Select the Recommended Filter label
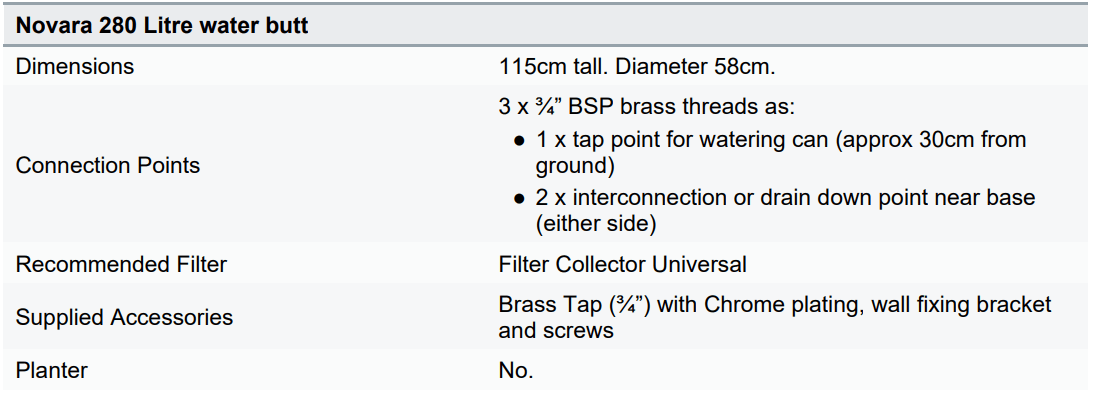Screen dimensions: 1095x400 tap(121, 264)
